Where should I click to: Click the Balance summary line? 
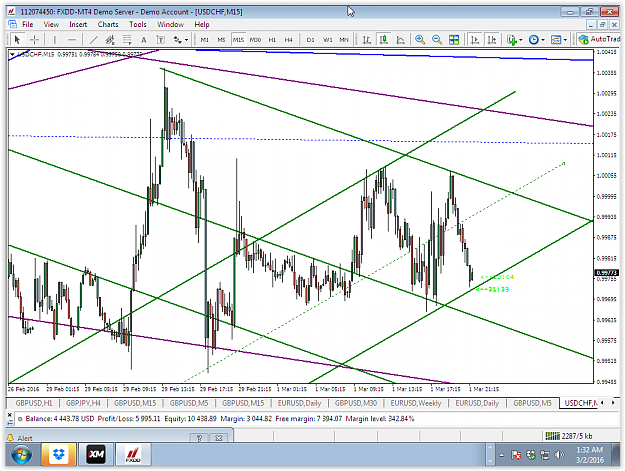(220, 419)
